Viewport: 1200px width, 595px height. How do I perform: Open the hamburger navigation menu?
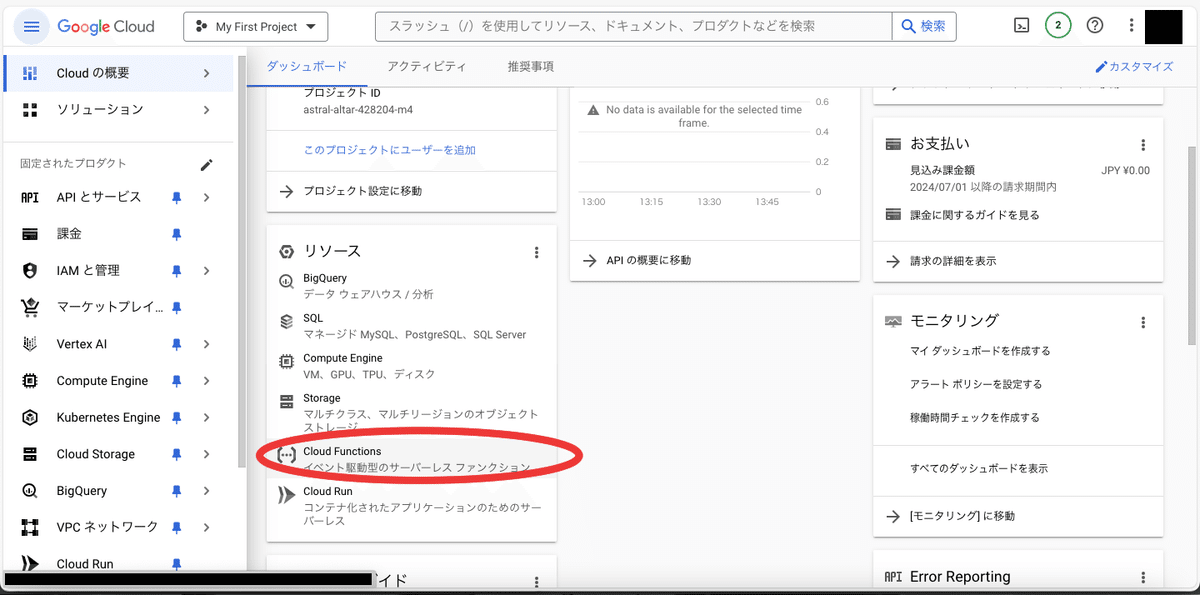(x=31, y=26)
